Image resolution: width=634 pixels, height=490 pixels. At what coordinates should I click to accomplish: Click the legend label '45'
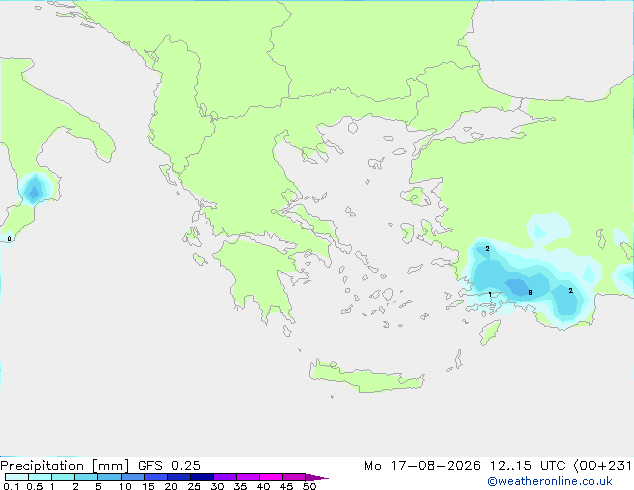click(286, 486)
